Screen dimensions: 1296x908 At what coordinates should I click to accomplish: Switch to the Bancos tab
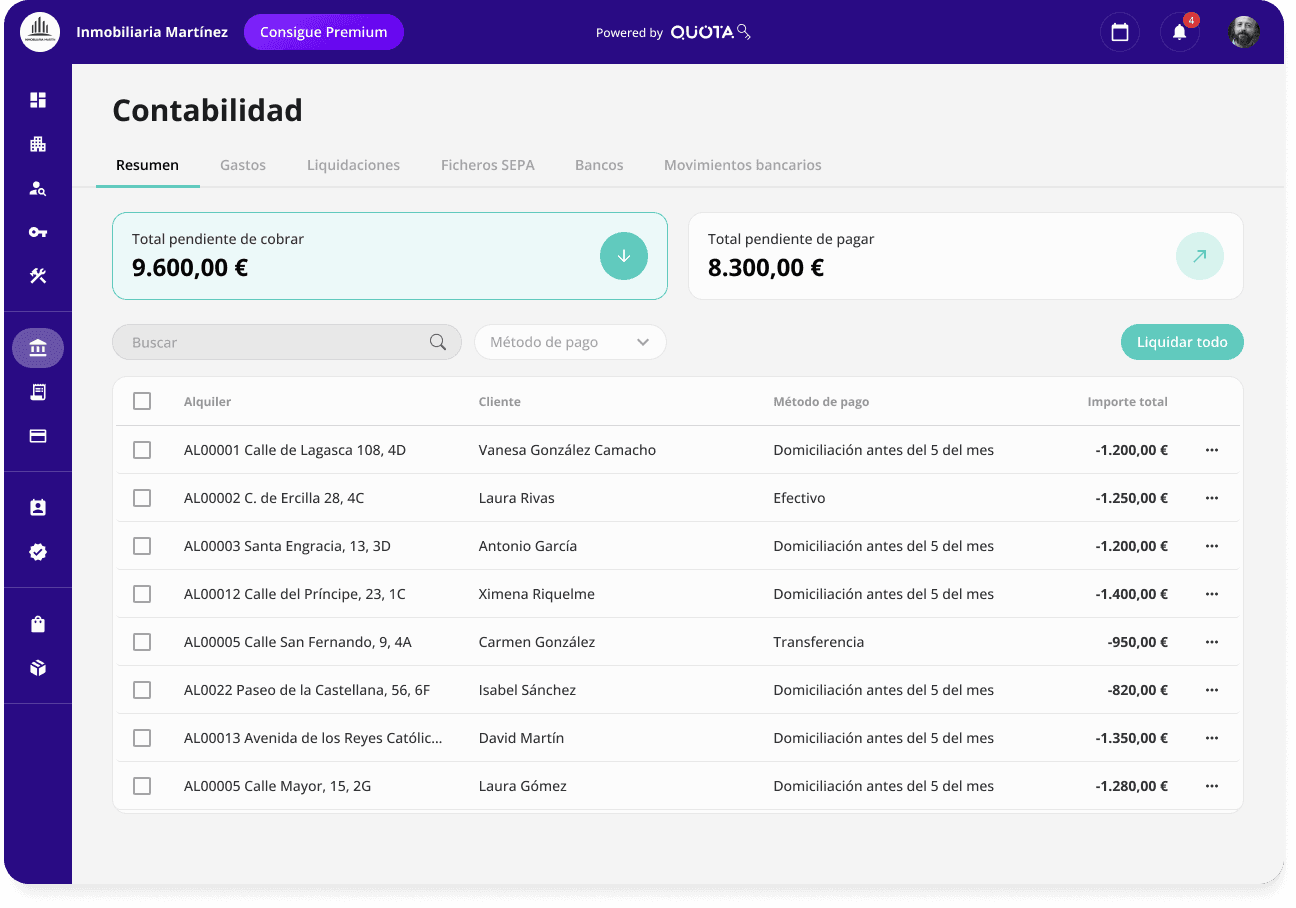(599, 165)
